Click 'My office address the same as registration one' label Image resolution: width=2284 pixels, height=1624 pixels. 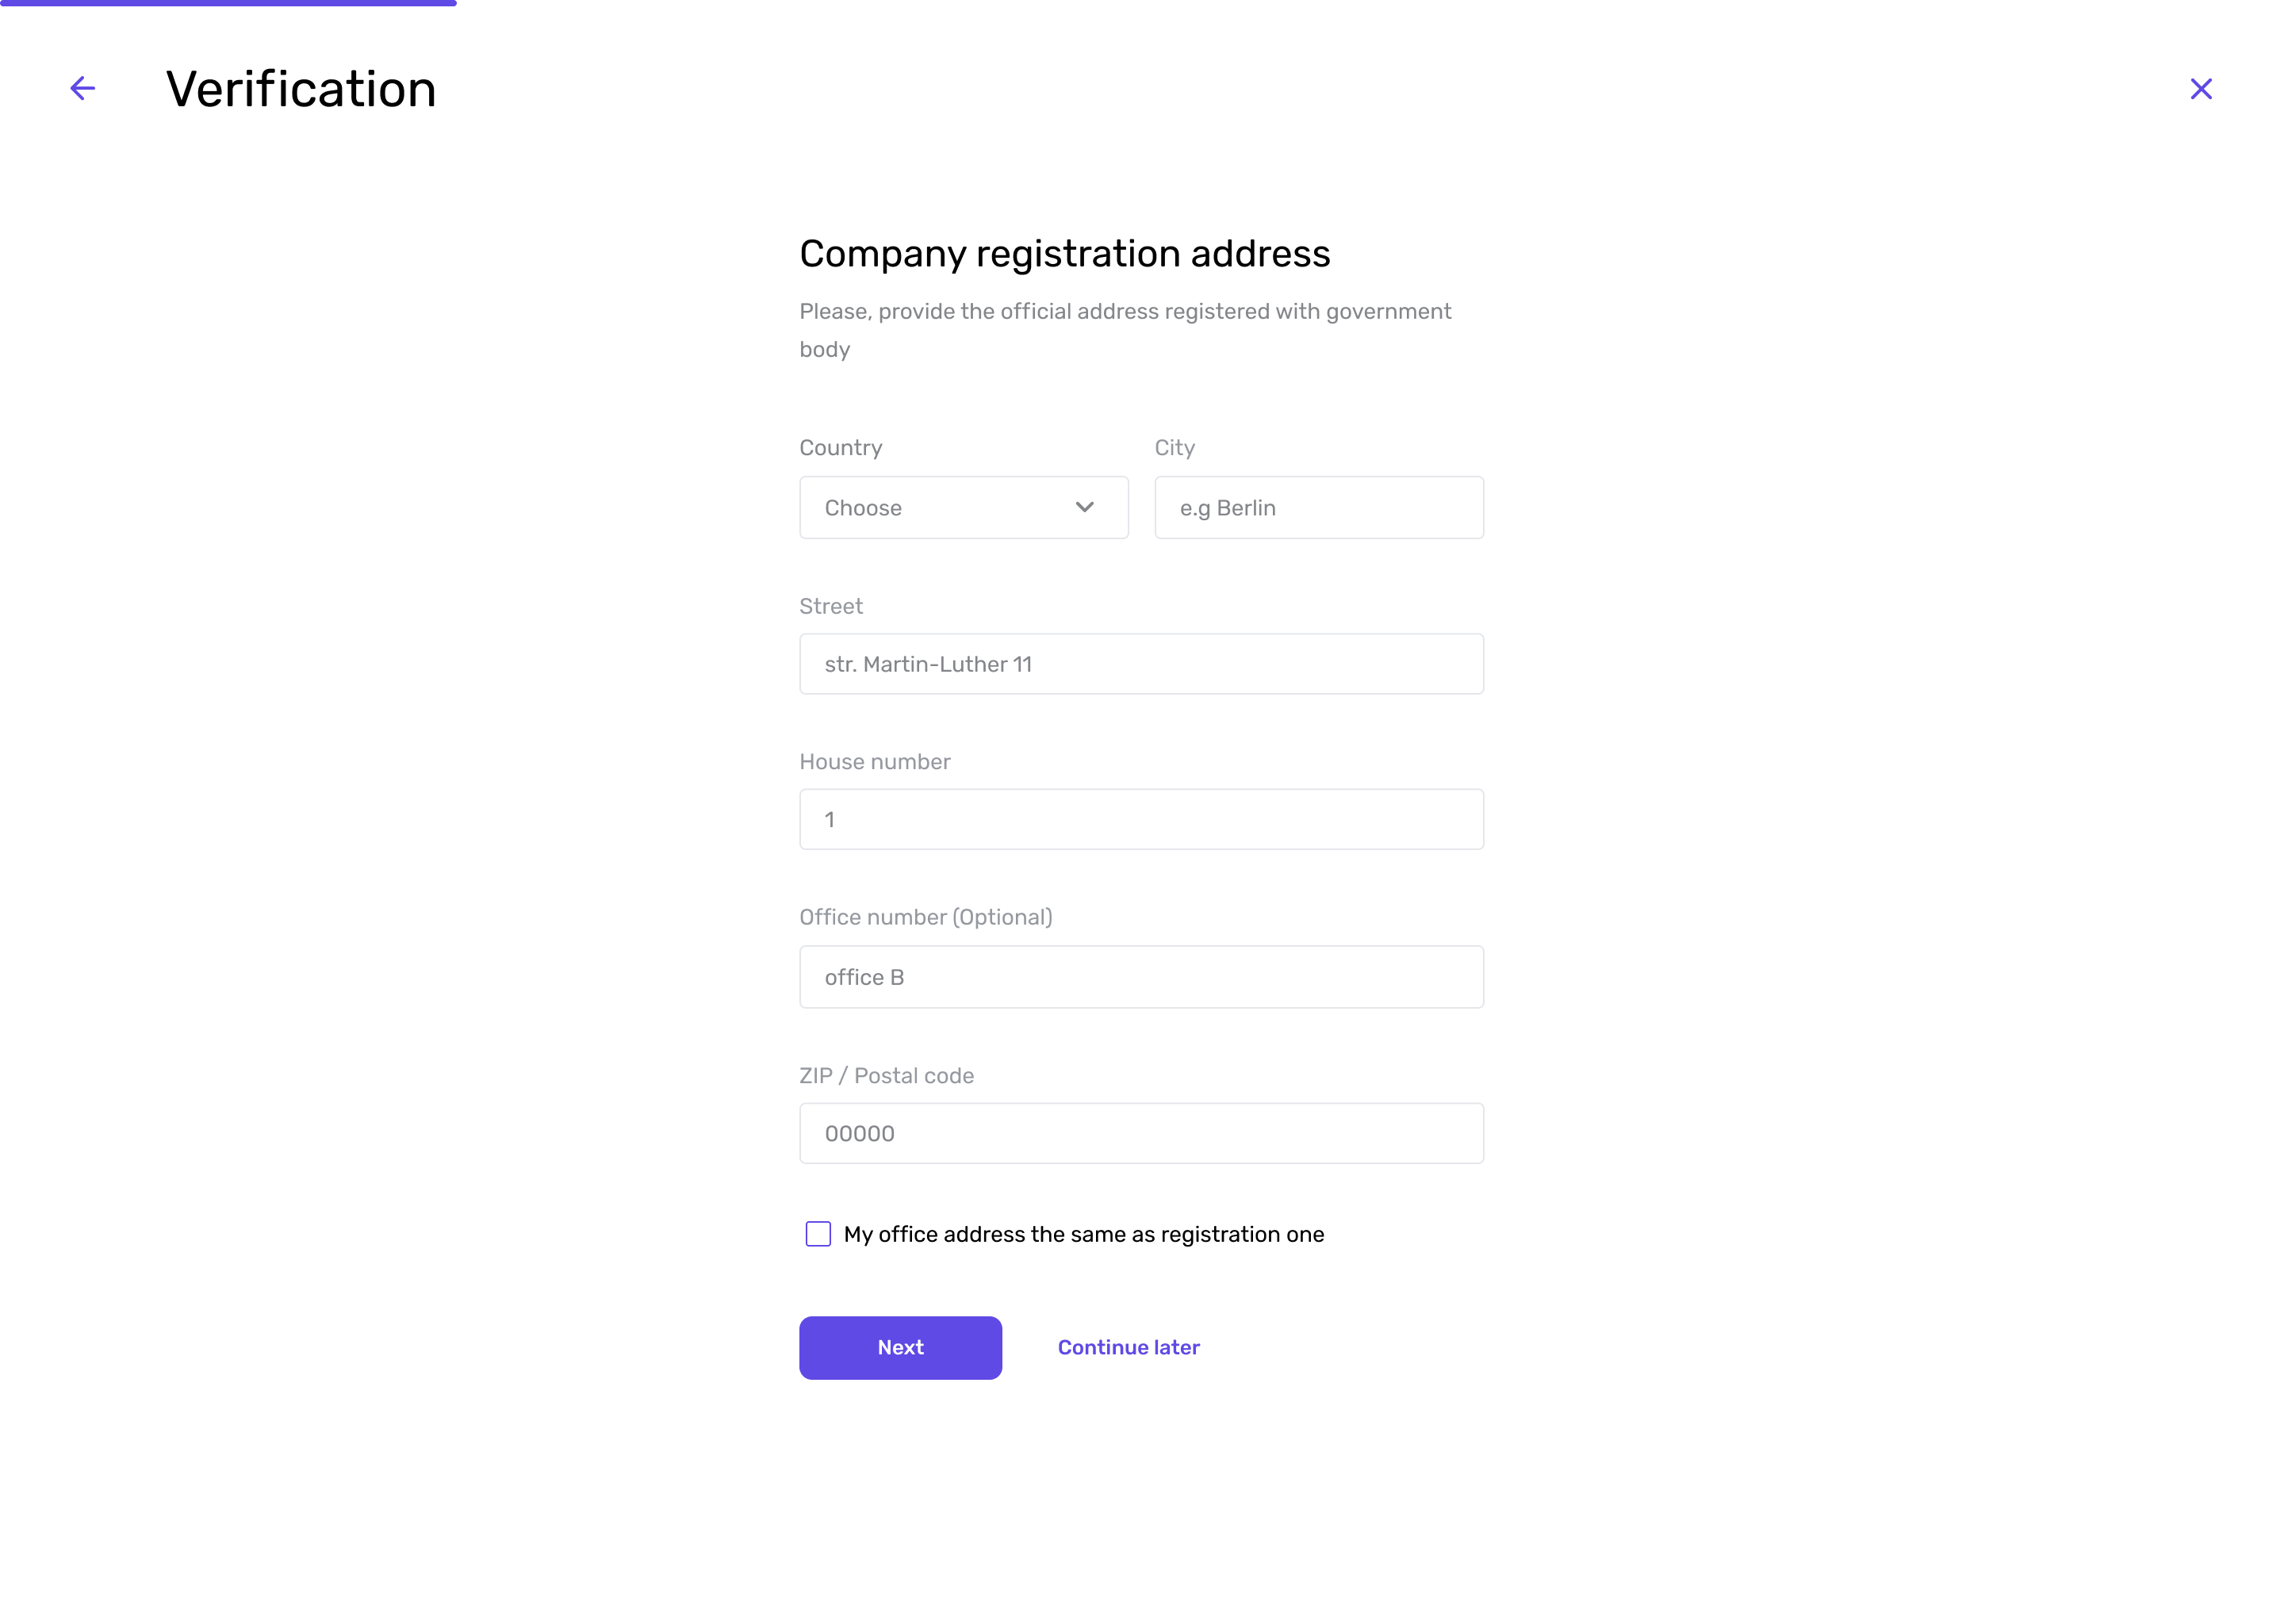coord(1083,1234)
